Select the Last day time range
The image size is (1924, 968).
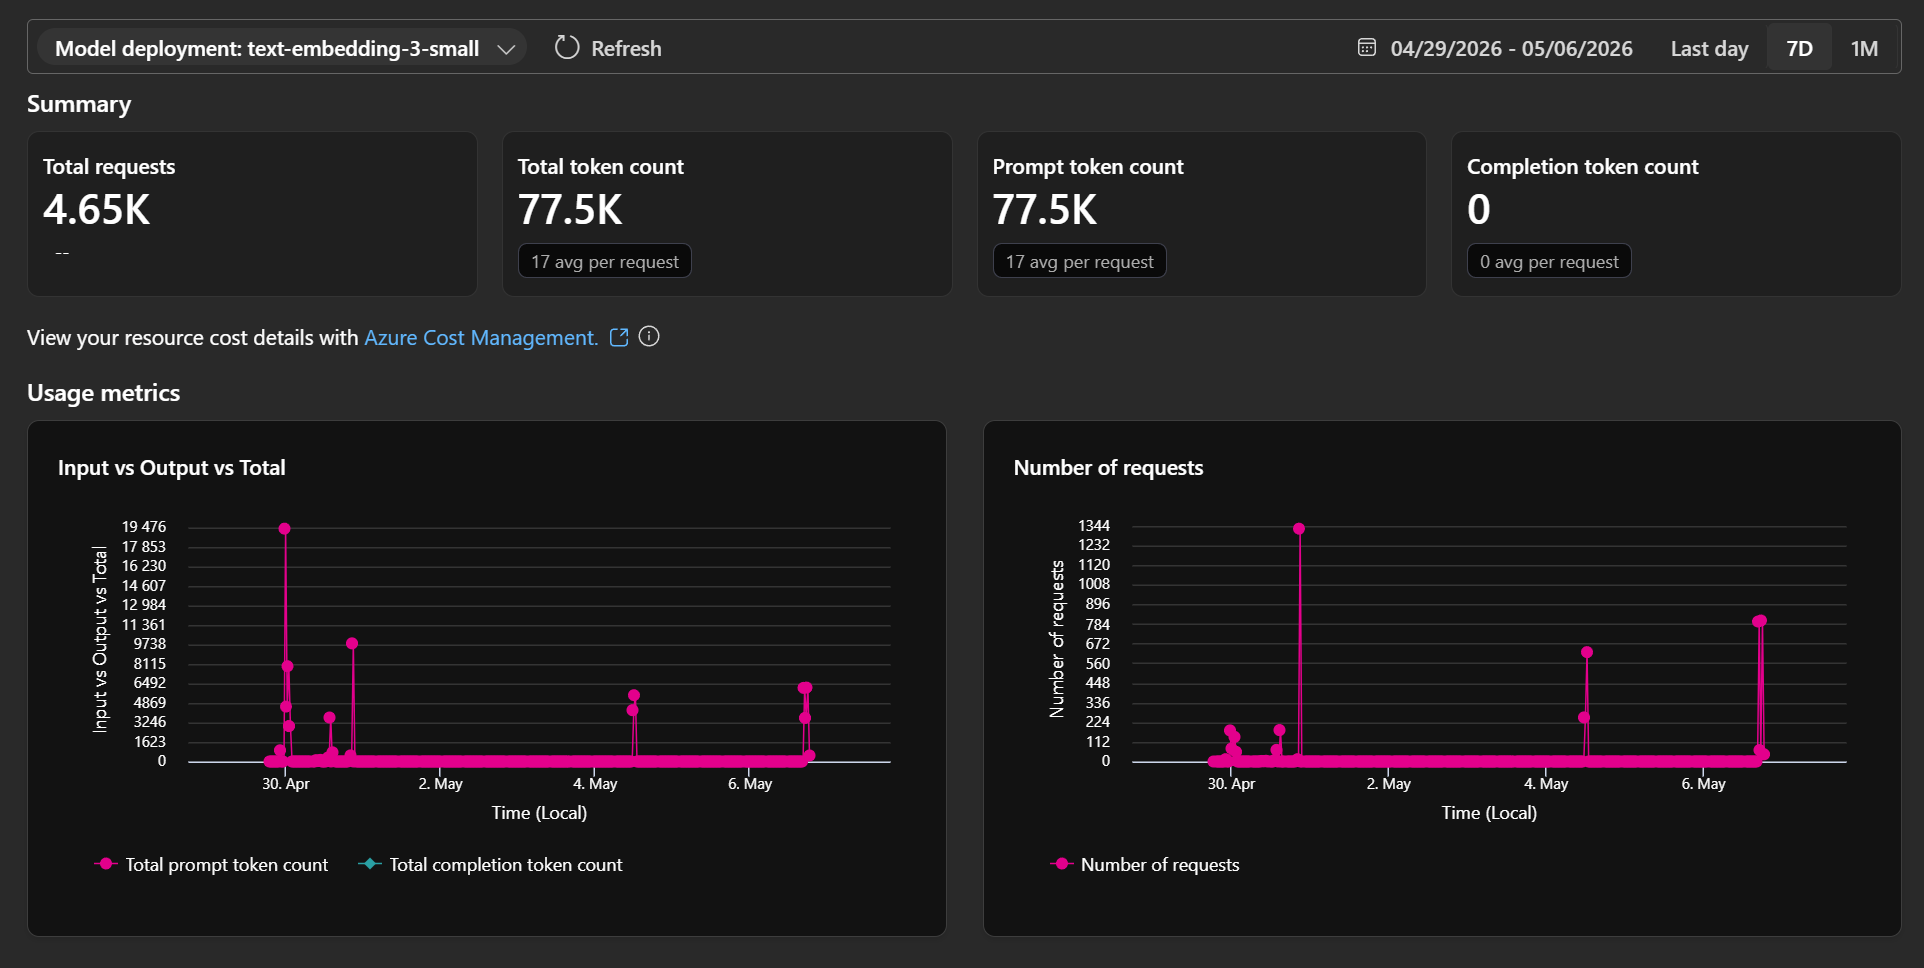[x=1709, y=48]
